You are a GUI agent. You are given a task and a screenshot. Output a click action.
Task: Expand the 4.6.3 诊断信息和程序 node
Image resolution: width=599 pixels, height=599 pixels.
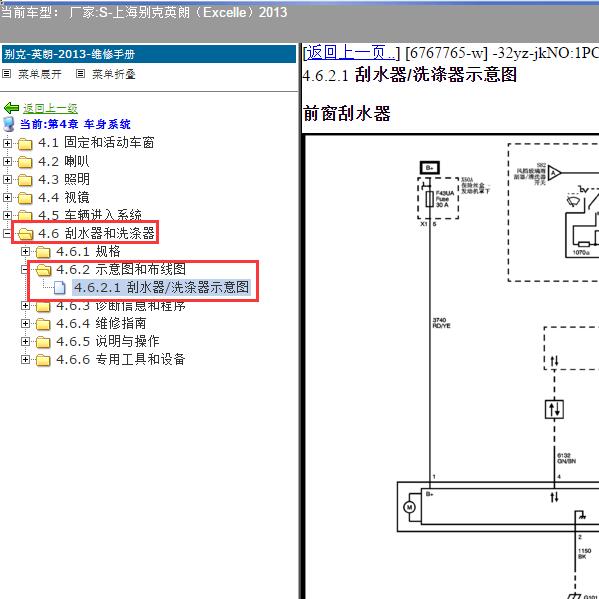25,306
